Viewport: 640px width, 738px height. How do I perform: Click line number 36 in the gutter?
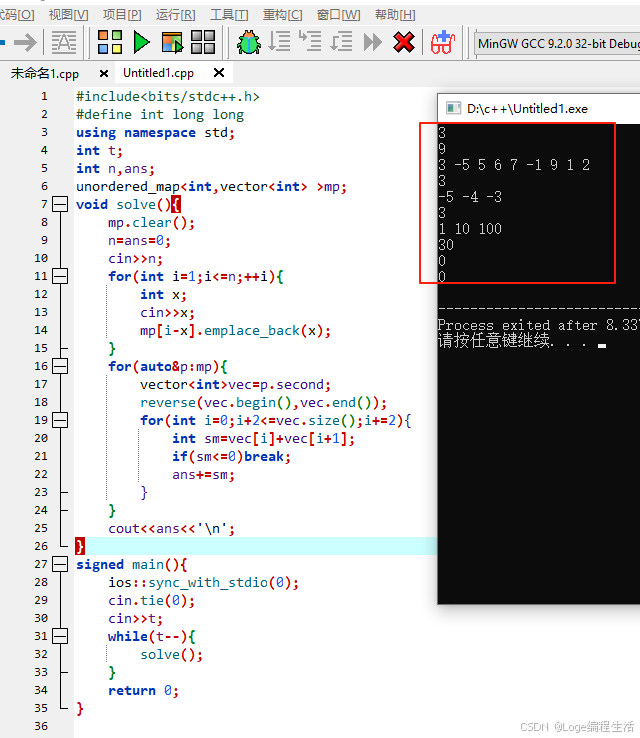[x=41, y=726]
